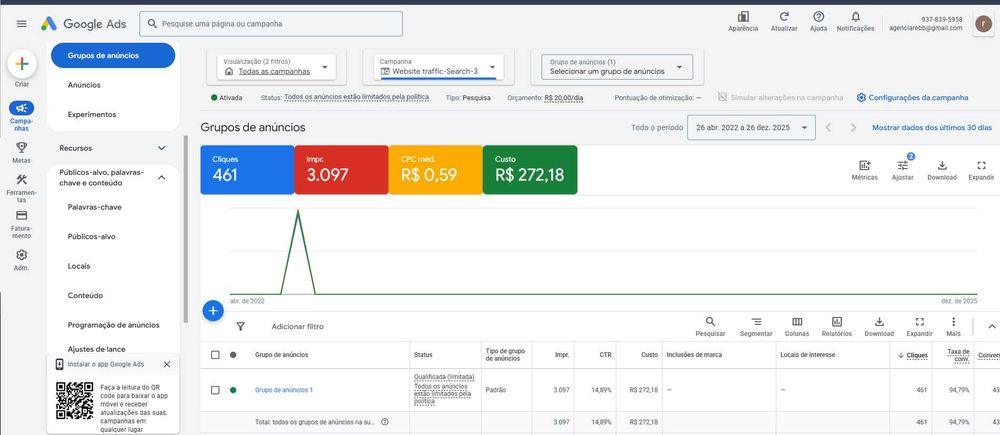The height and width of the screenshot is (435, 1000).
Task: Check the Grupo de anúncios 1 row
Action: click(215, 390)
